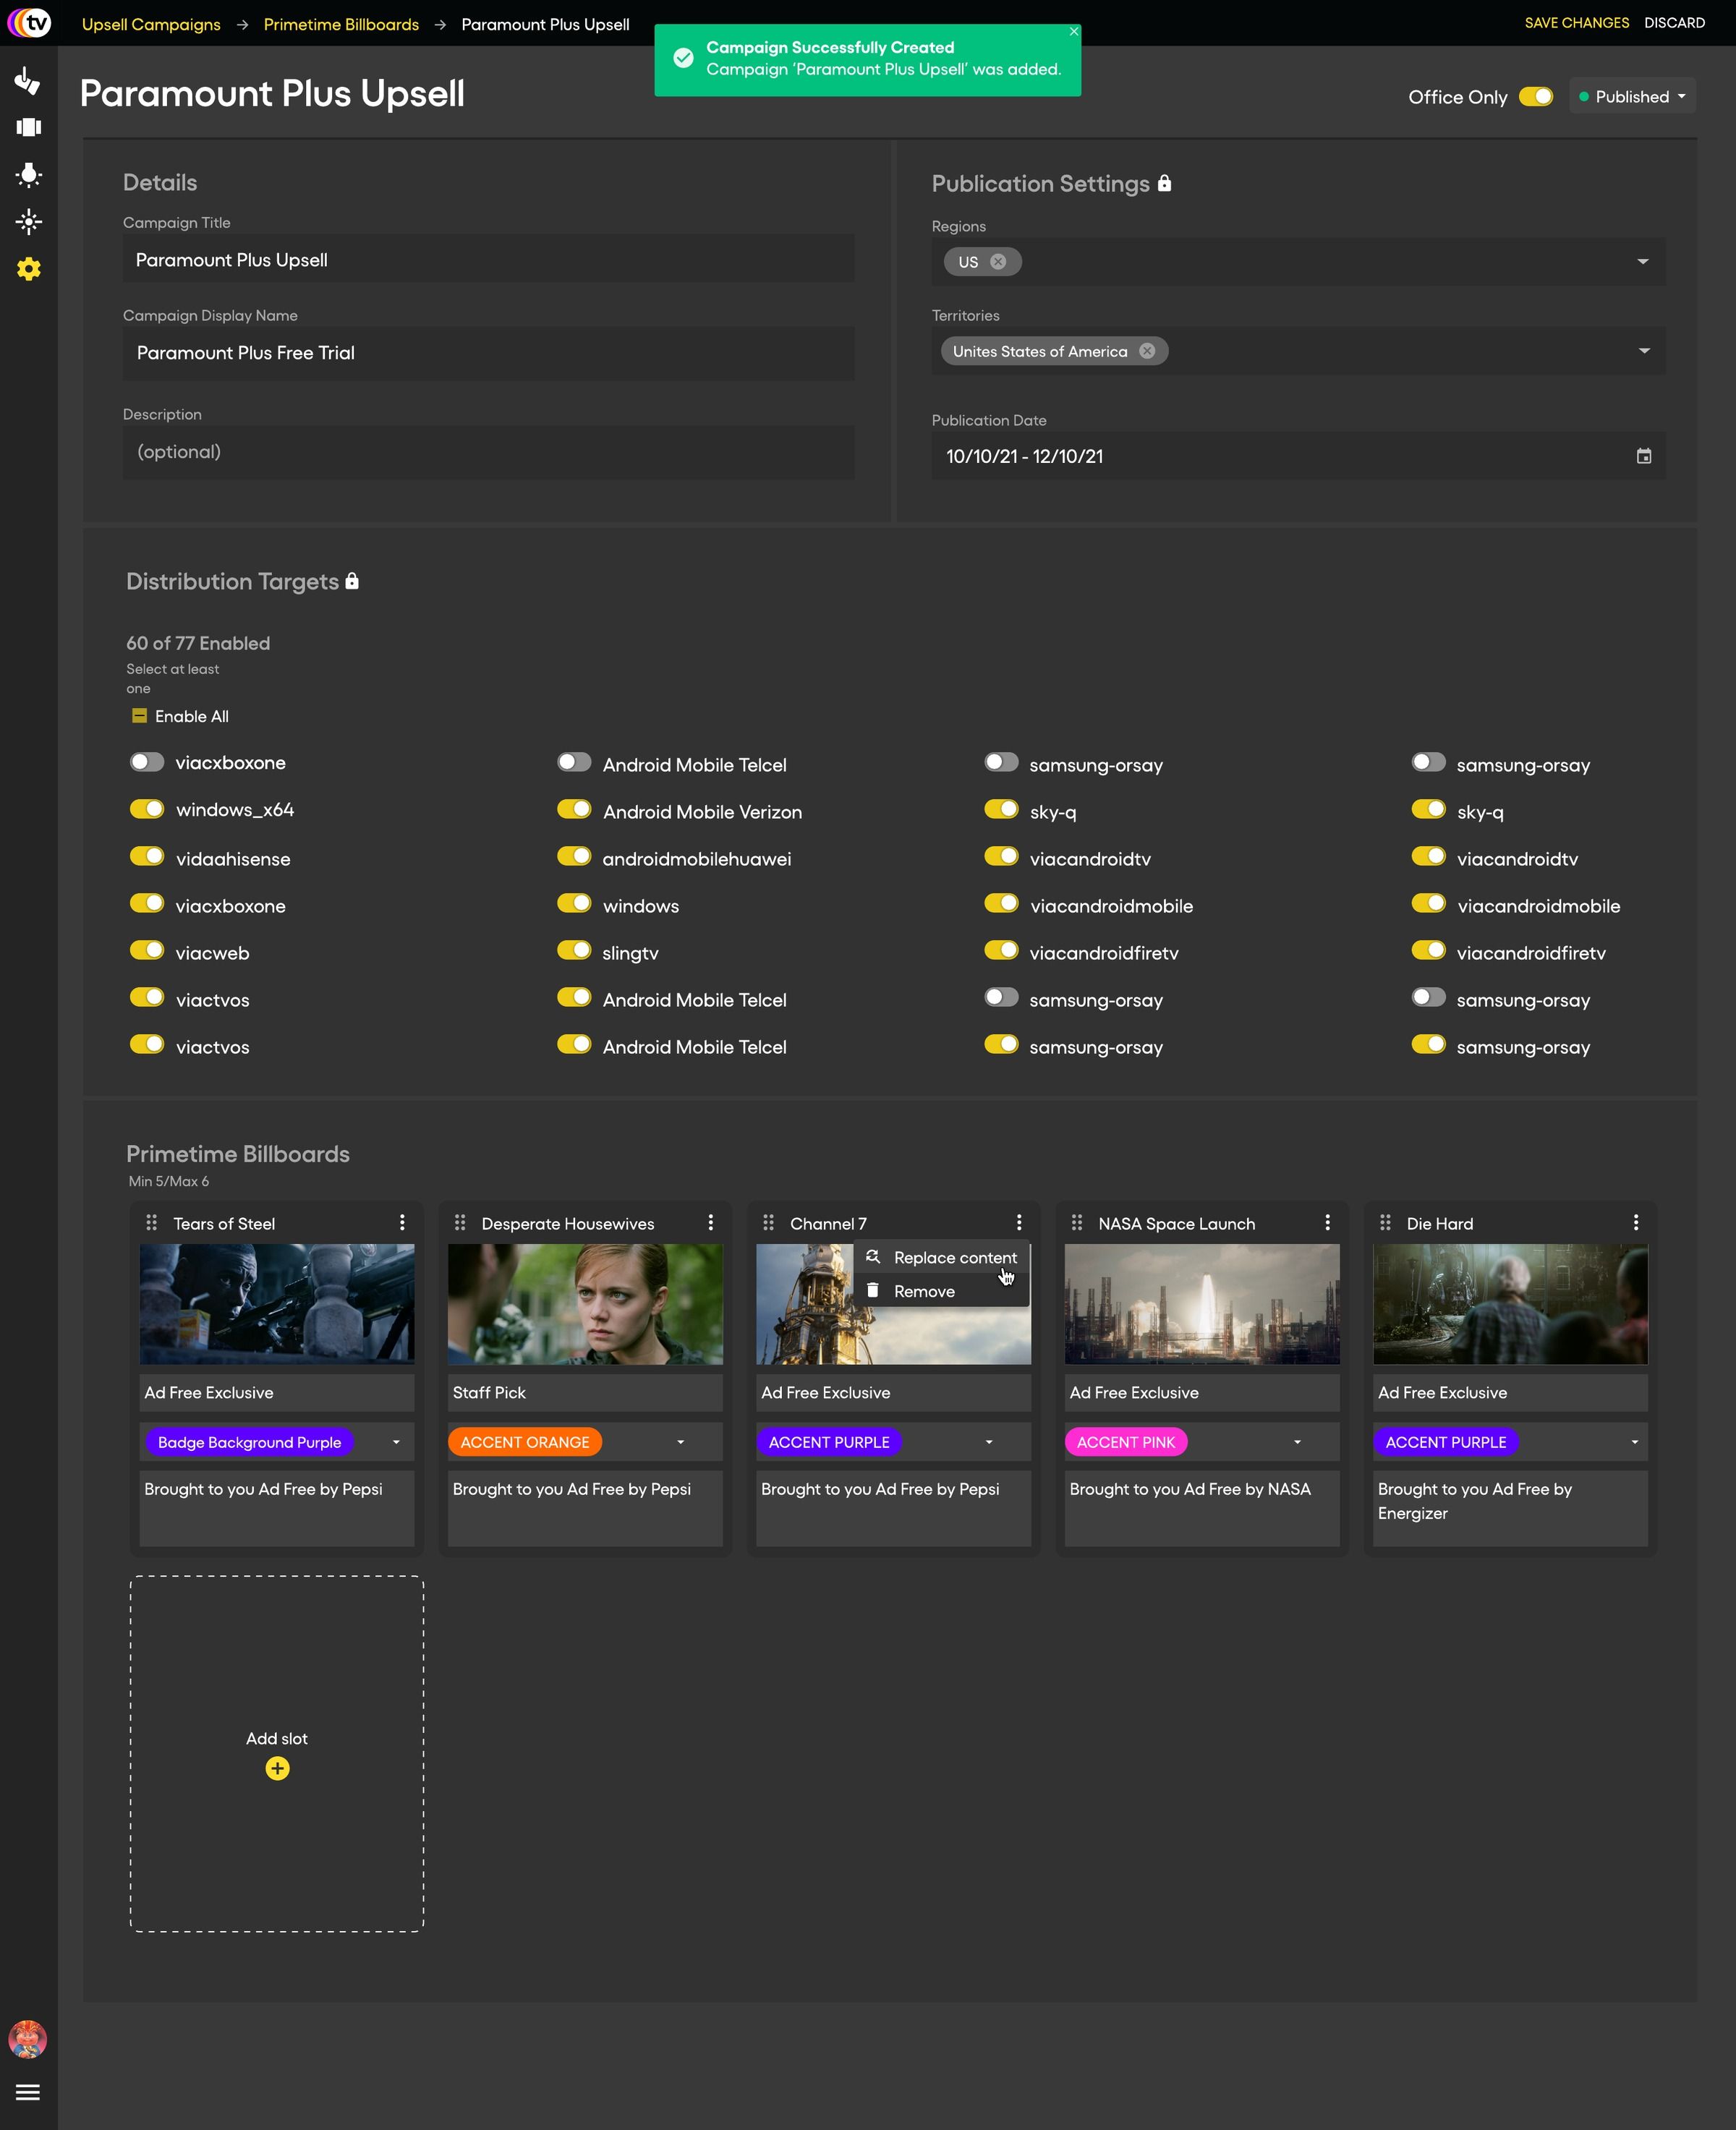Click DISCARD

(1674, 22)
